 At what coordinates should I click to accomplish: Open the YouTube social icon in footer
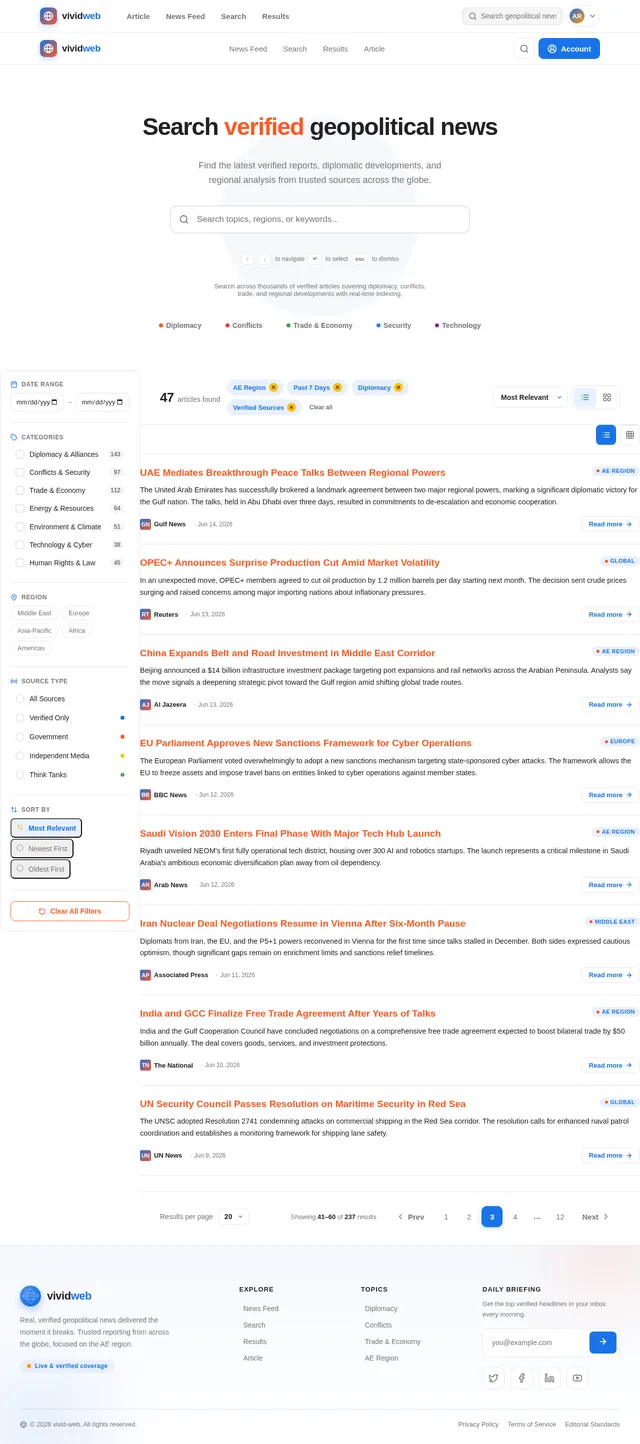tap(577, 1378)
